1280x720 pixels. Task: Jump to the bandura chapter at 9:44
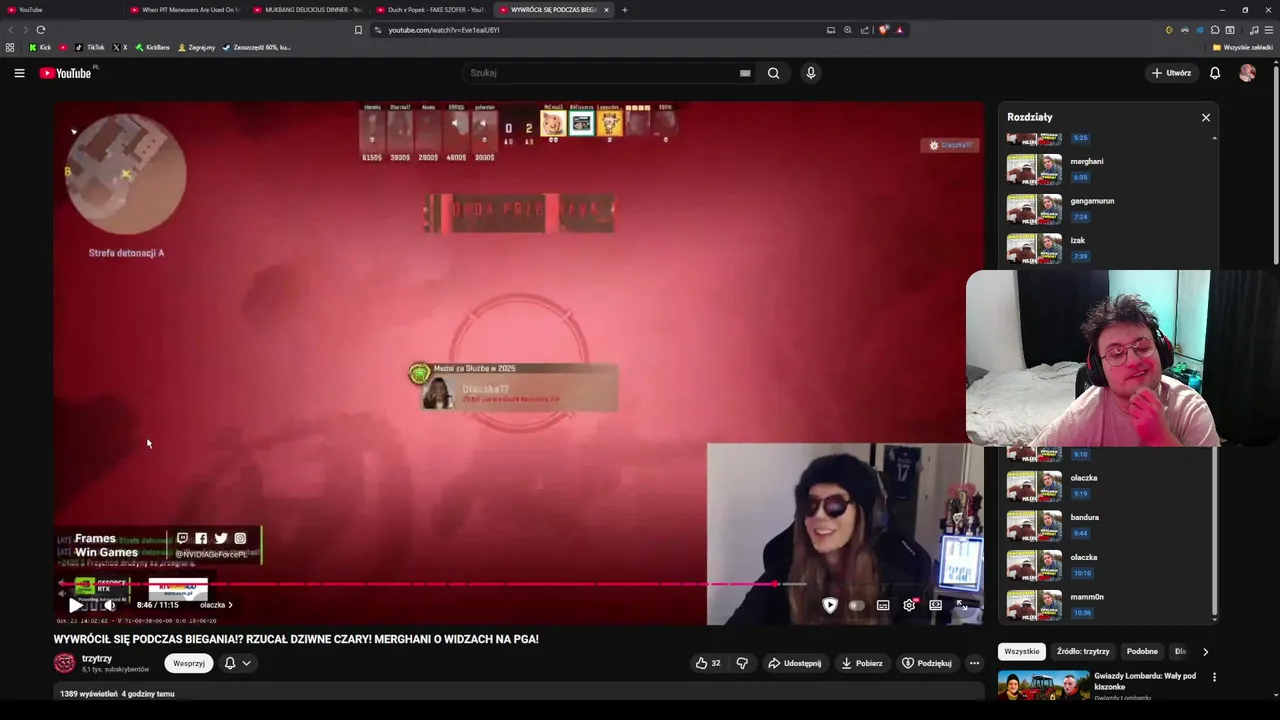[x=1110, y=525]
